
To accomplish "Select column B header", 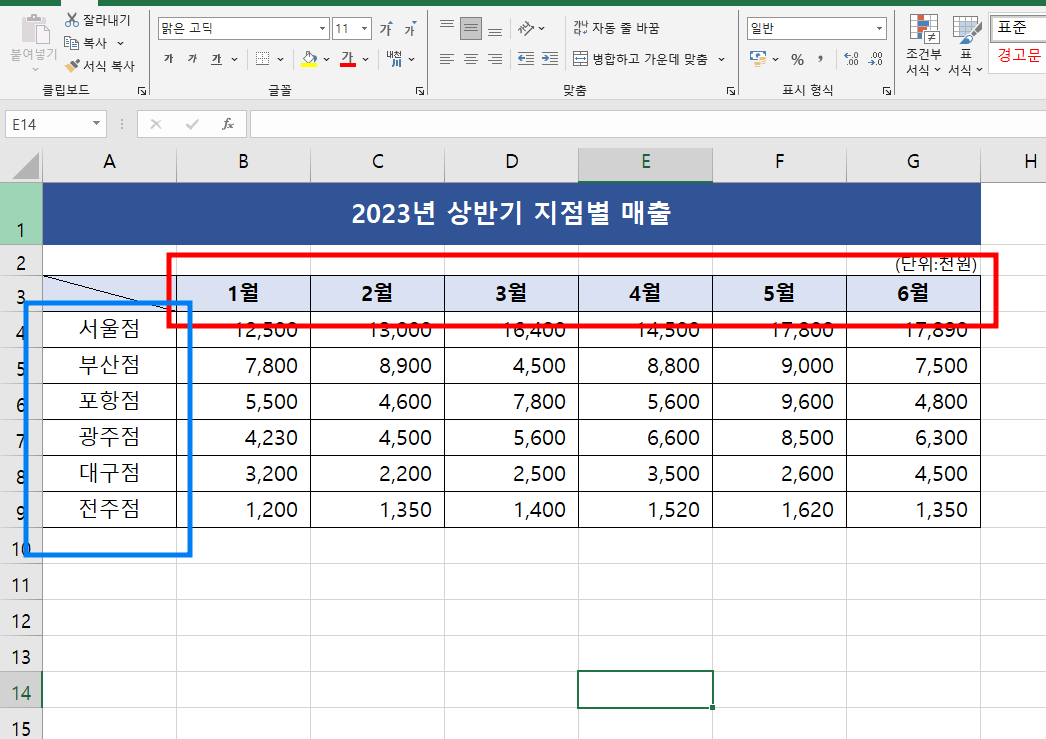I will point(243,161).
